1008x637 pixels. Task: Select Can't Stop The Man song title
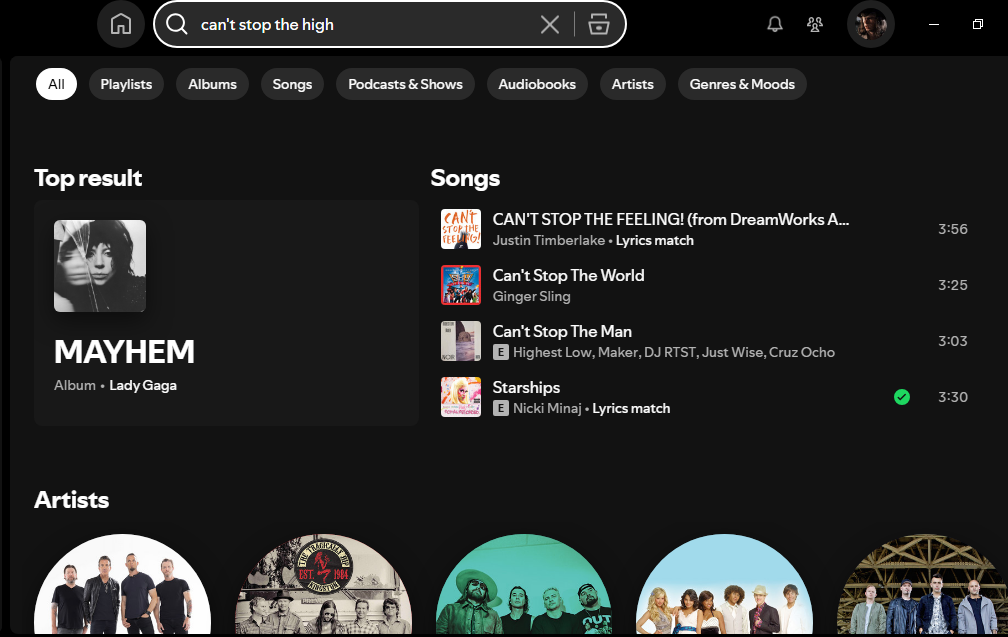point(562,331)
